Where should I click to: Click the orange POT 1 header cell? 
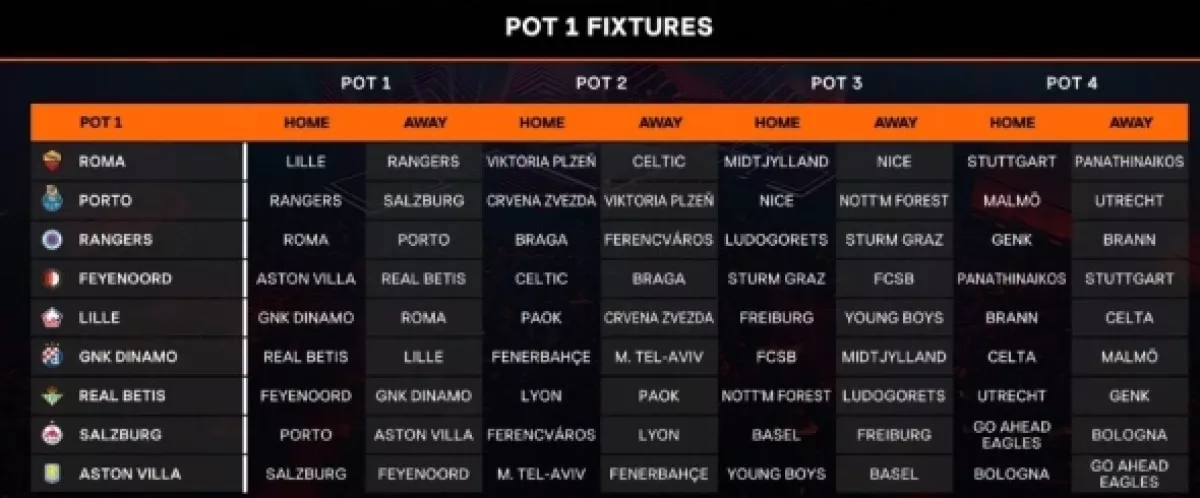[x=137, y=123]
